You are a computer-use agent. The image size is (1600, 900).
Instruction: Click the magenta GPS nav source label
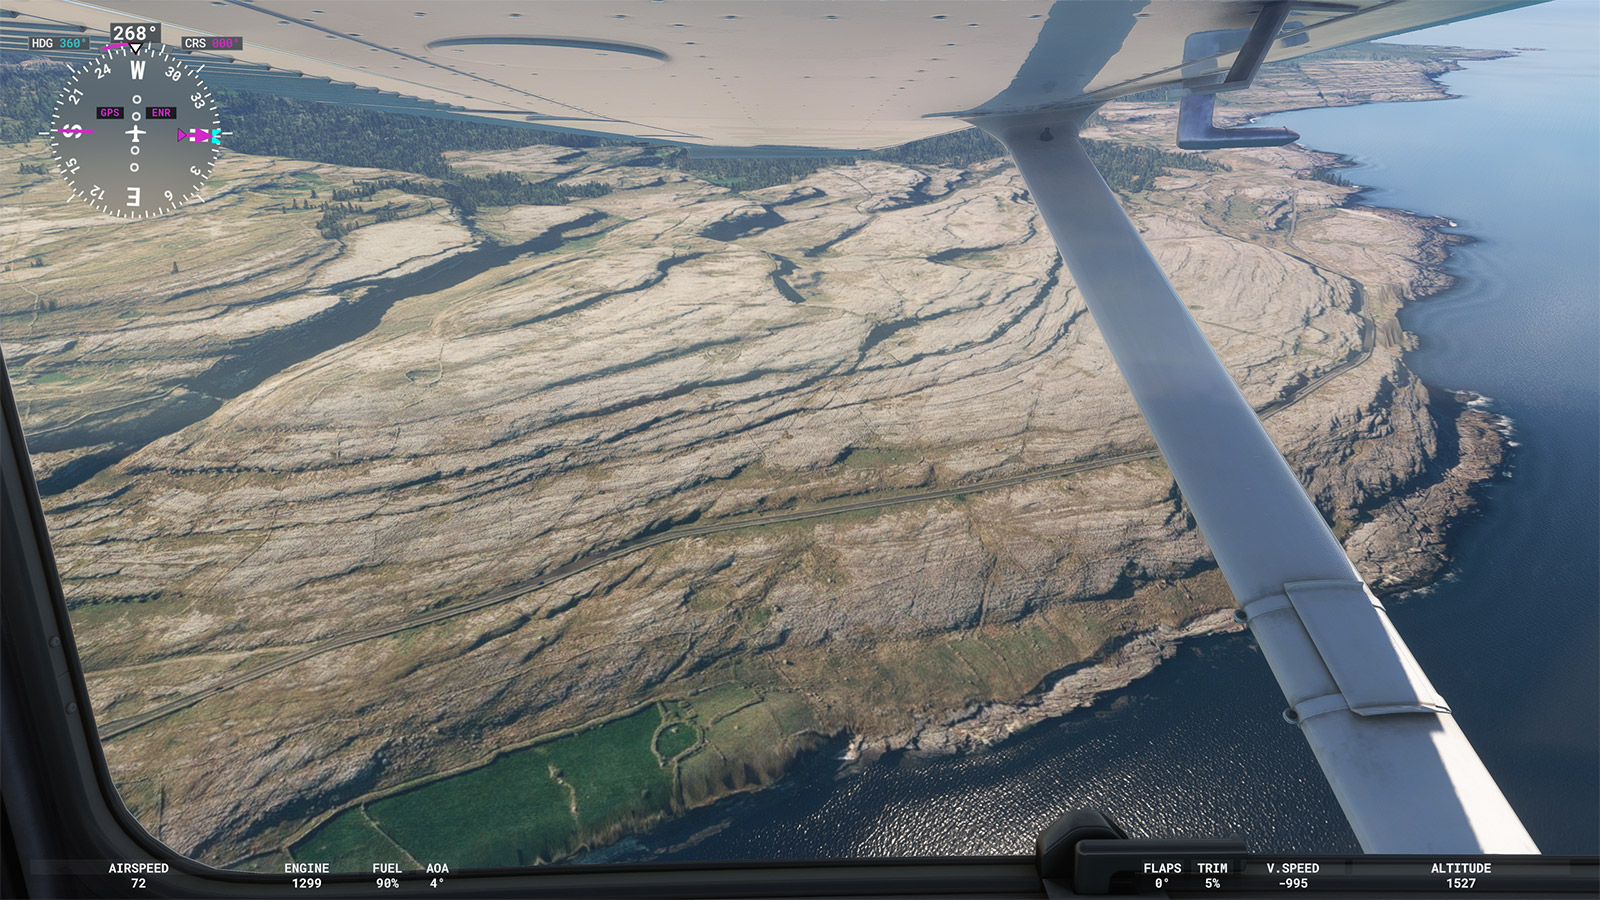coord(110,113)
